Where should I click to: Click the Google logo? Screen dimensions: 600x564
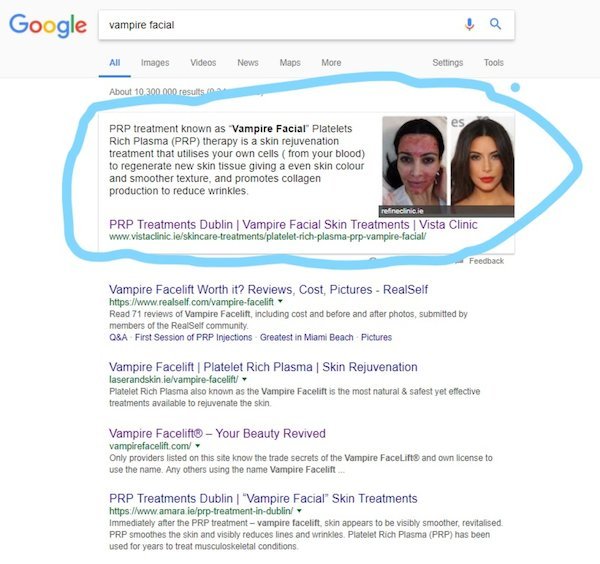48,25
